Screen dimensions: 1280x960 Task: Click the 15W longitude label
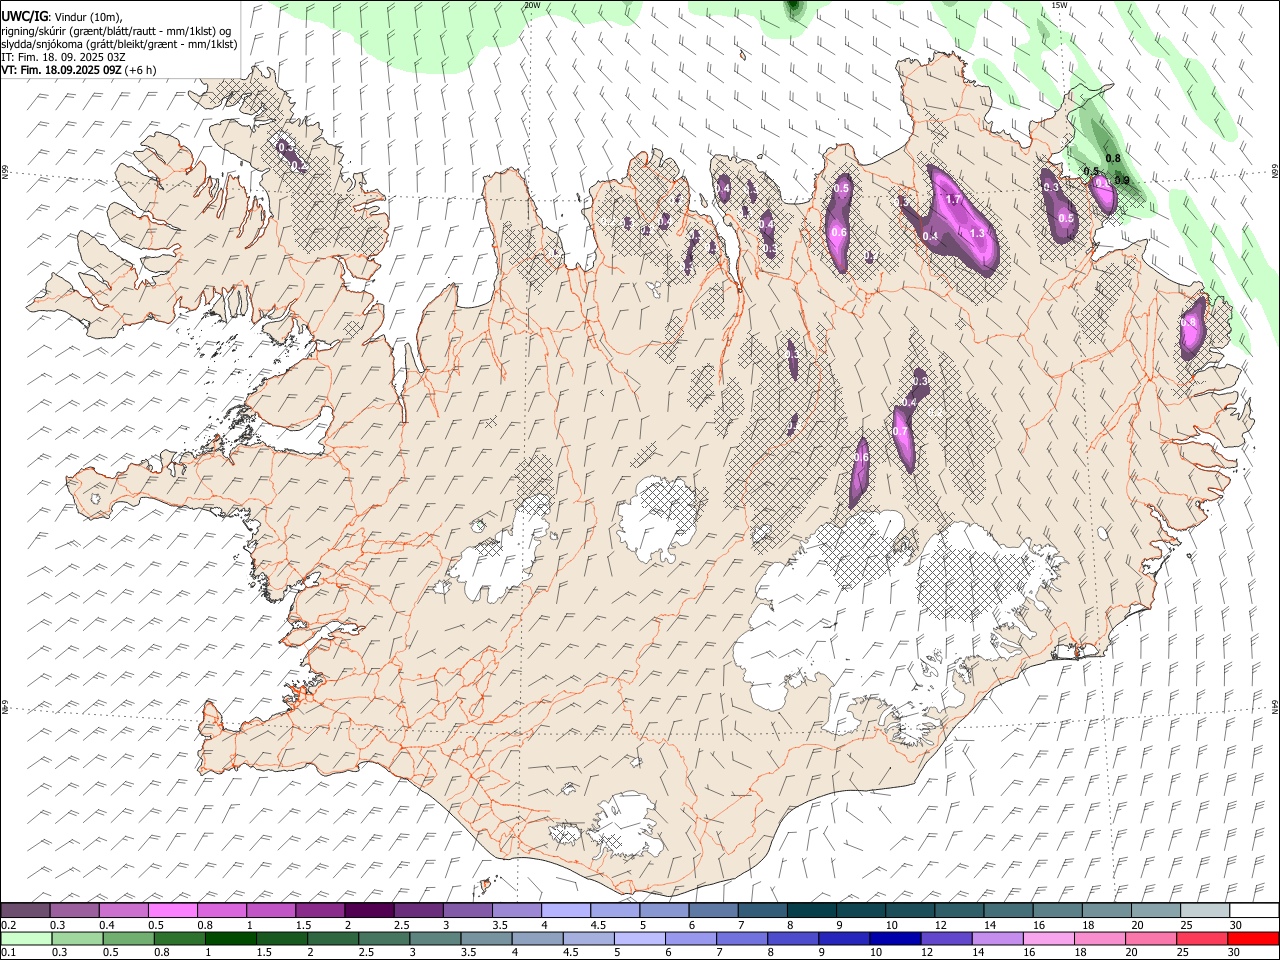tap(1059, 5)
